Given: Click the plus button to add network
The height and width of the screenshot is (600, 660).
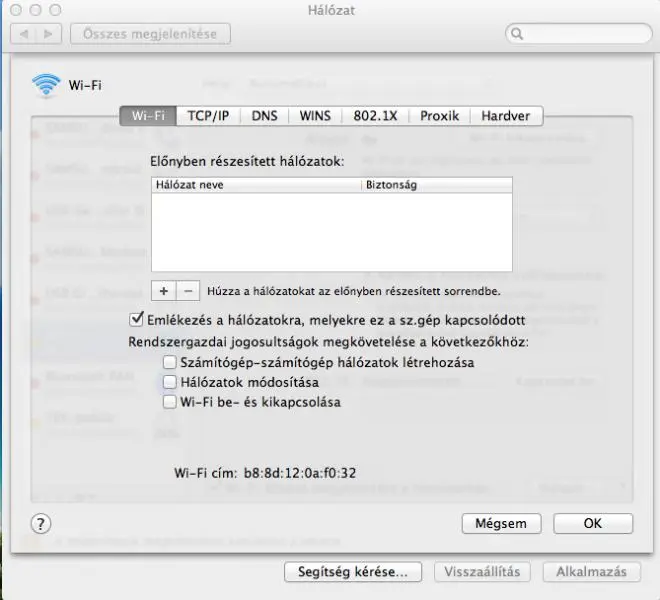Looking at the screenshot, I should point(163,290).
